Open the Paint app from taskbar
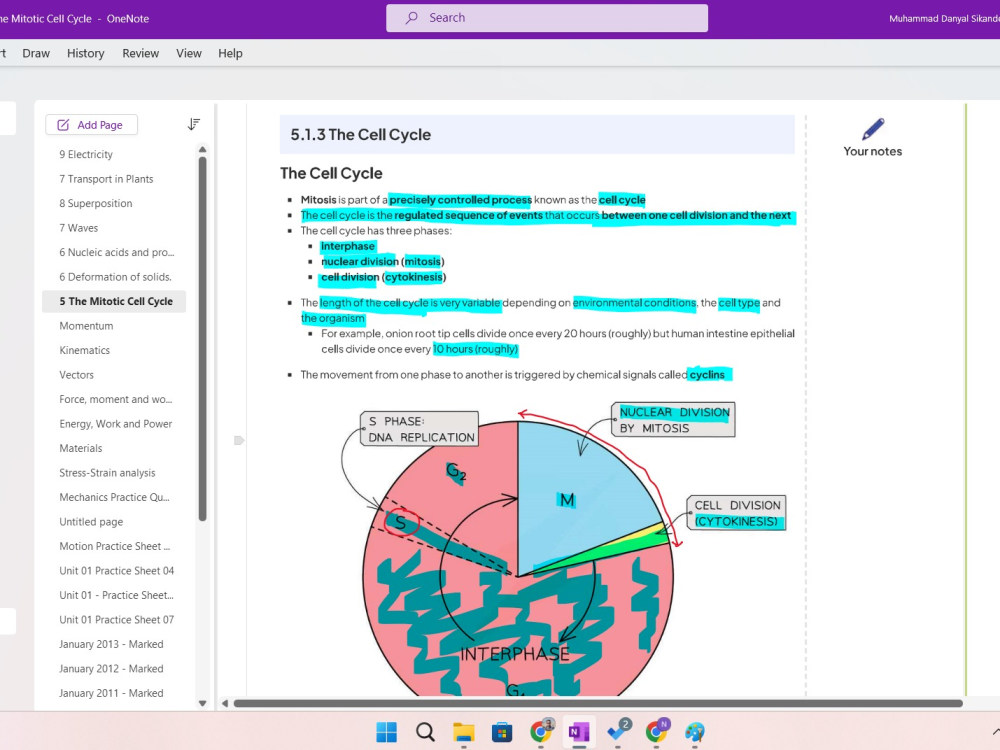The image size is (1000, 750). [x=695, y=732]
